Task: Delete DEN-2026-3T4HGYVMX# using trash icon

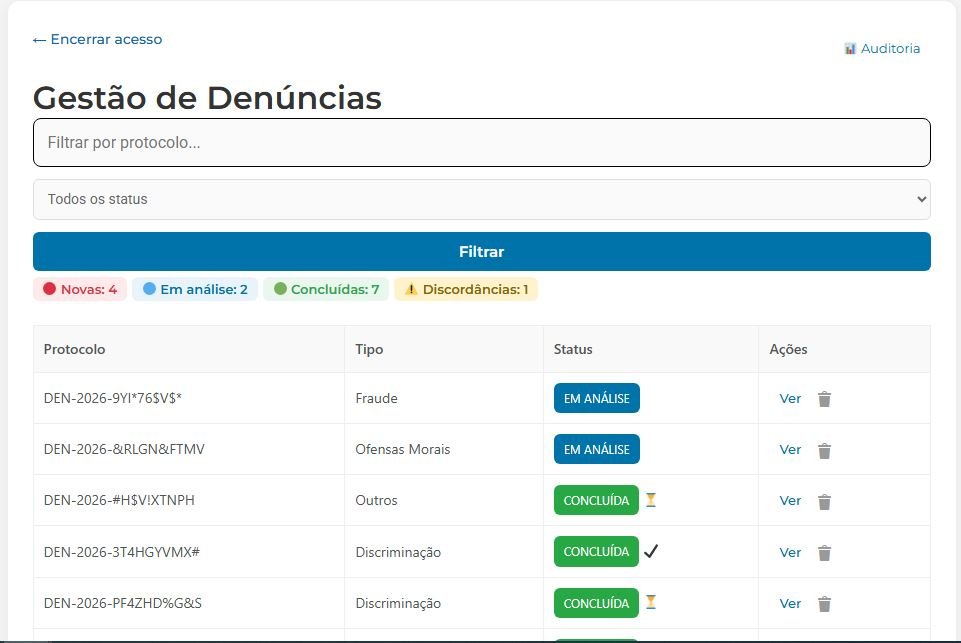Action: pos(824,553)
